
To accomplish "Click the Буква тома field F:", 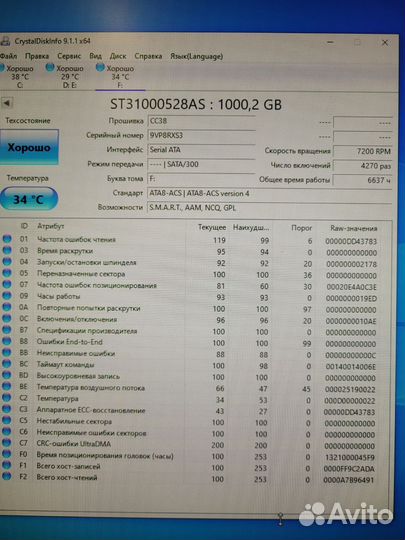I will pos(201,179).
